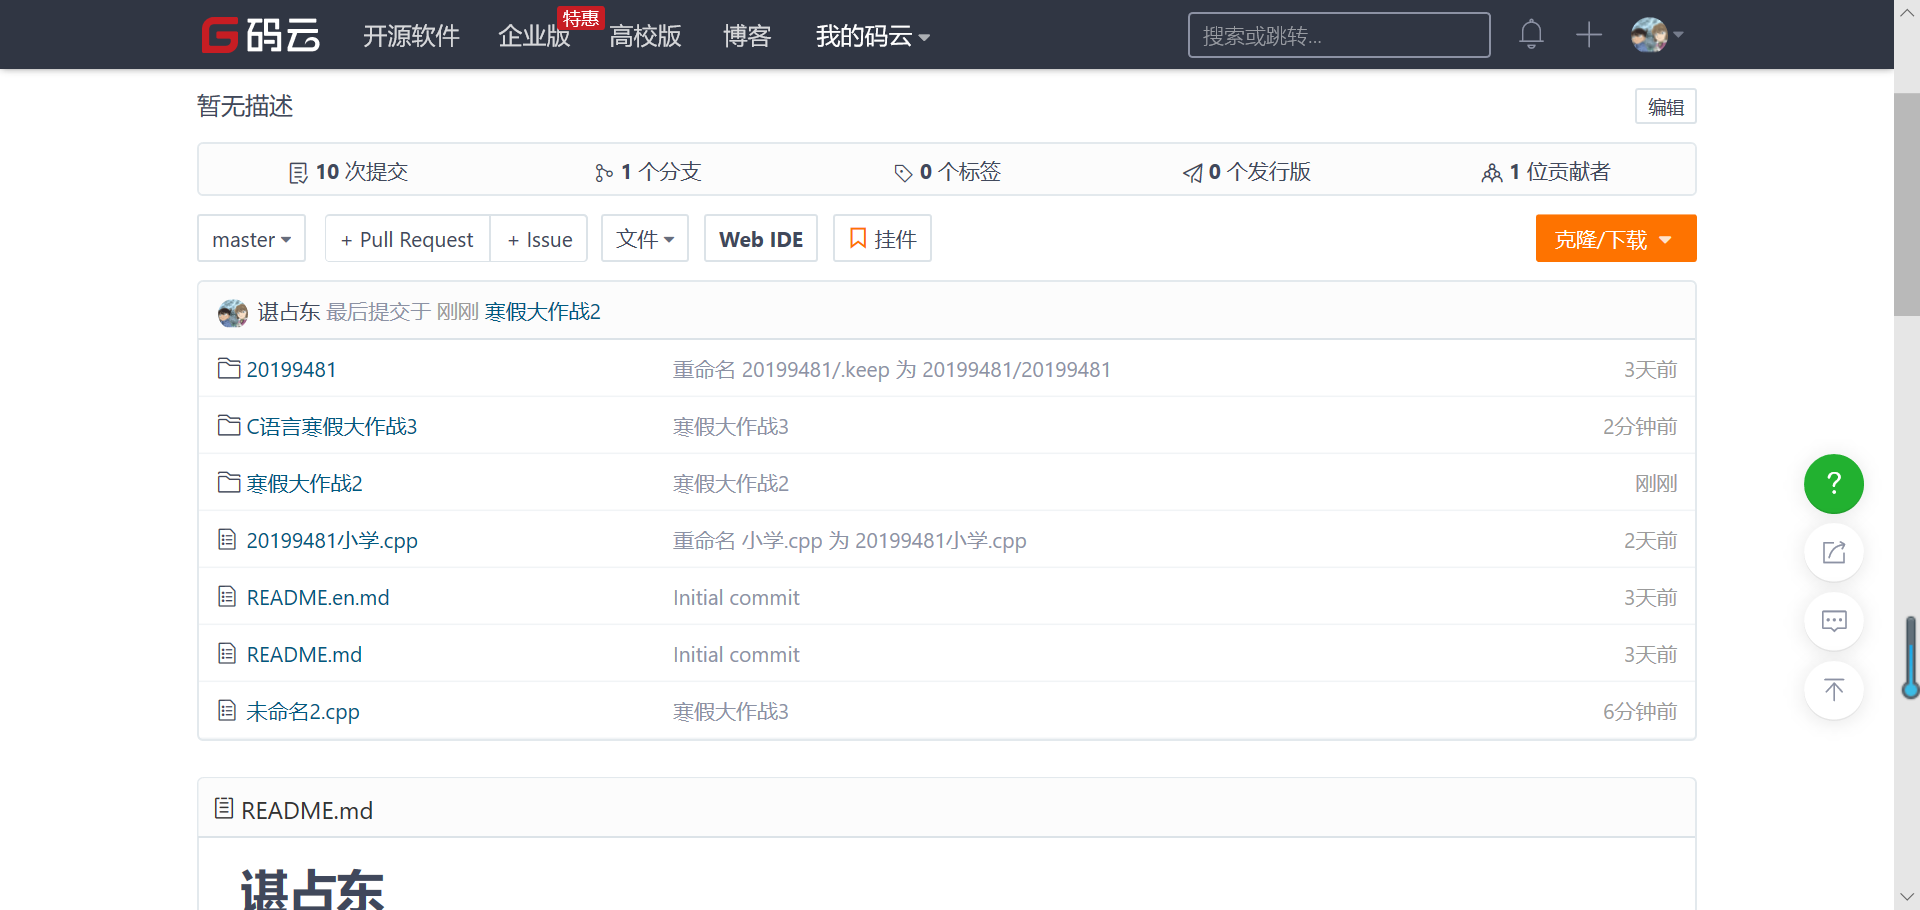Click committer name 谌占东
The height and width of the screenshot is (910, 1920).
click(x=289, y=312)
